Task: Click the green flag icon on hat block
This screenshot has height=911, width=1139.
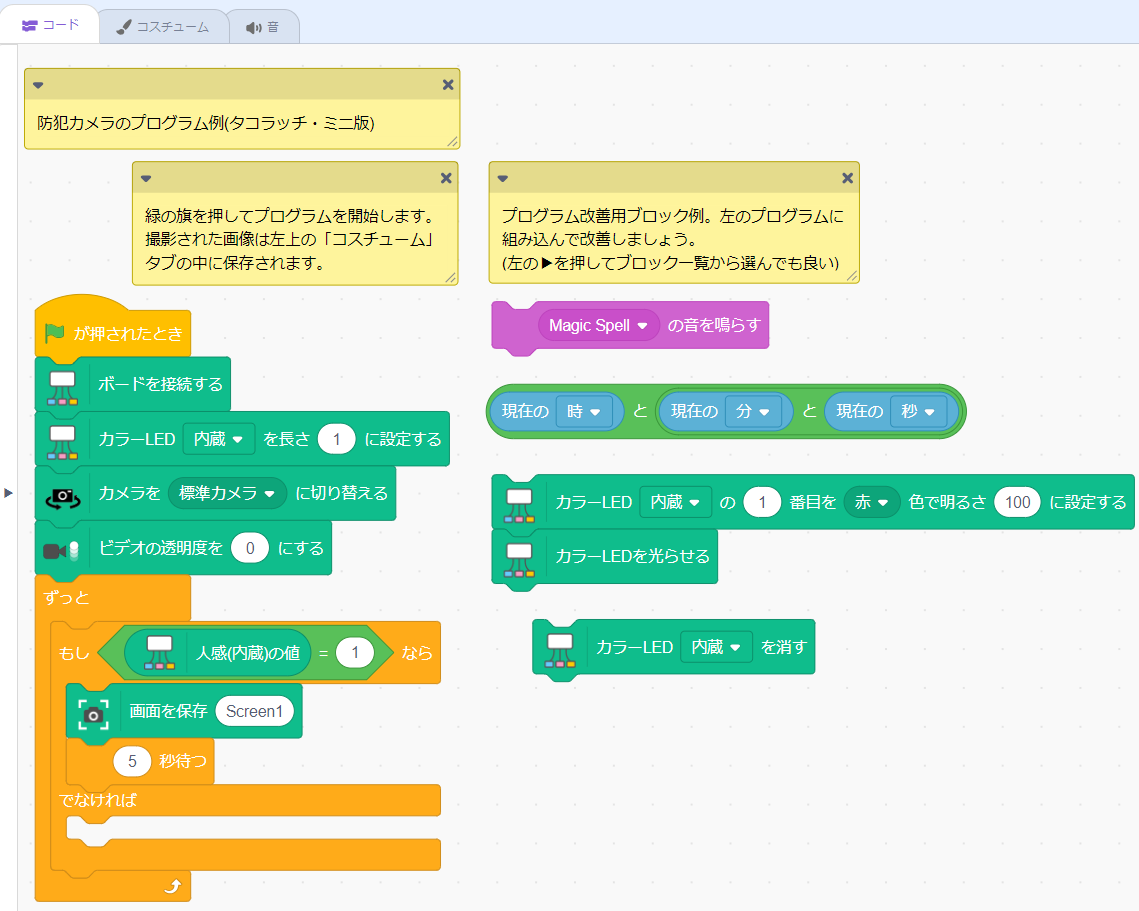Action: pyautogui.click(x=55, y=334)
